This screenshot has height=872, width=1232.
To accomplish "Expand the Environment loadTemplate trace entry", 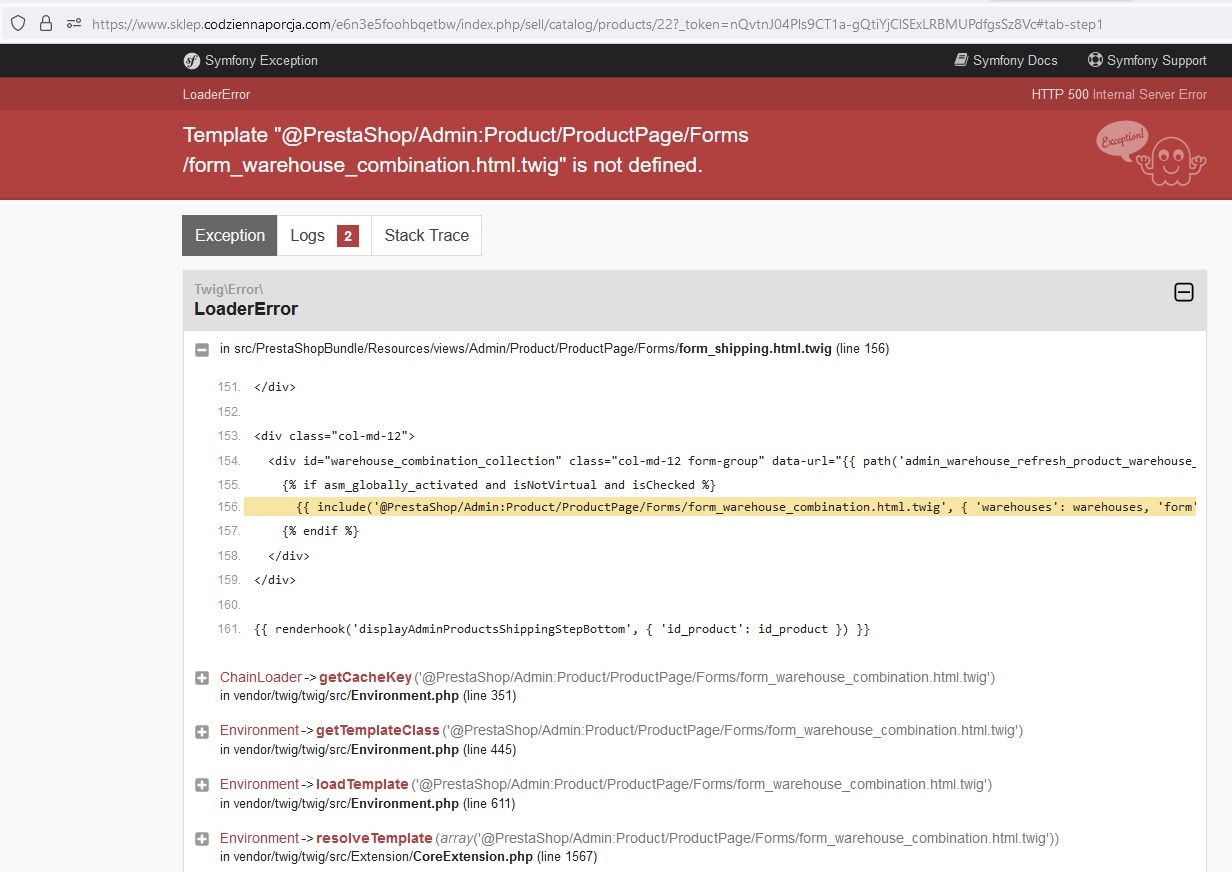I will click(201, 786).
